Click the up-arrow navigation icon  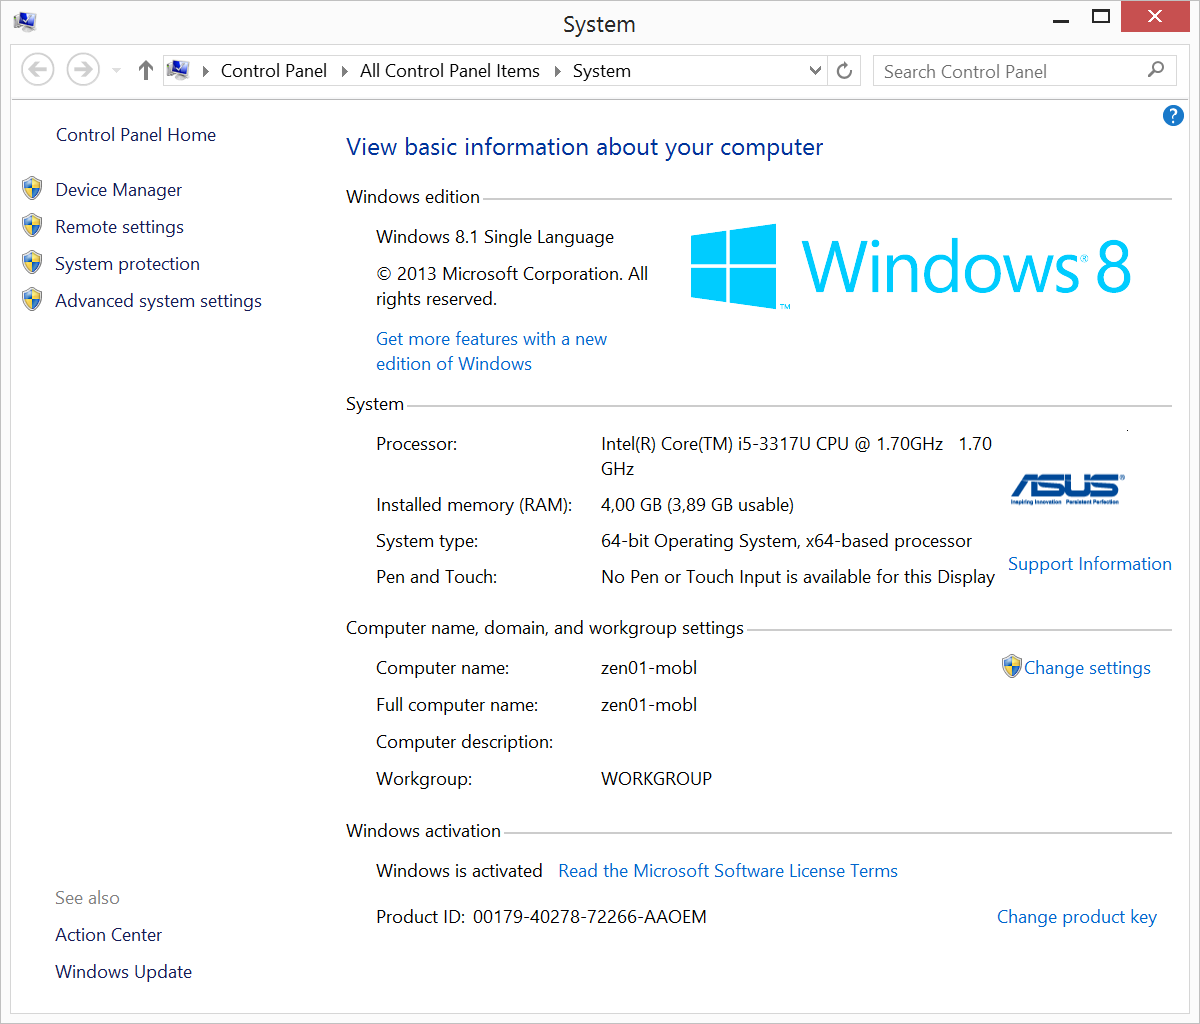pos(145,70)
